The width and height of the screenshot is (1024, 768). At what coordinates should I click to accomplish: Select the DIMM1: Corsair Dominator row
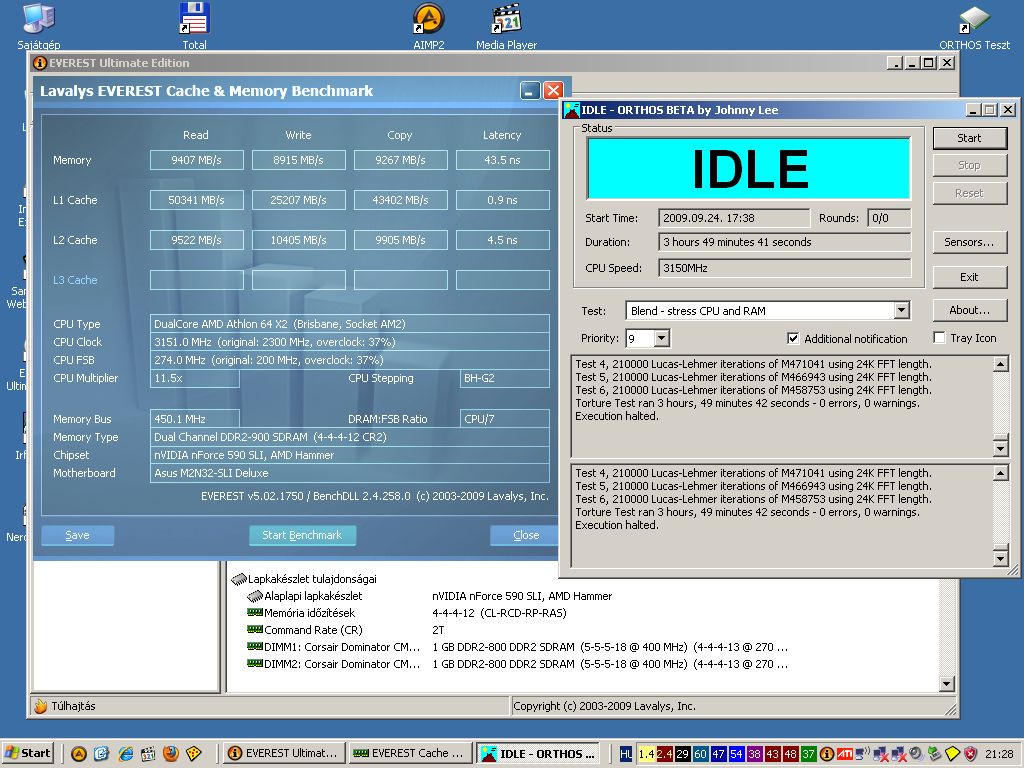click(517, 647)
